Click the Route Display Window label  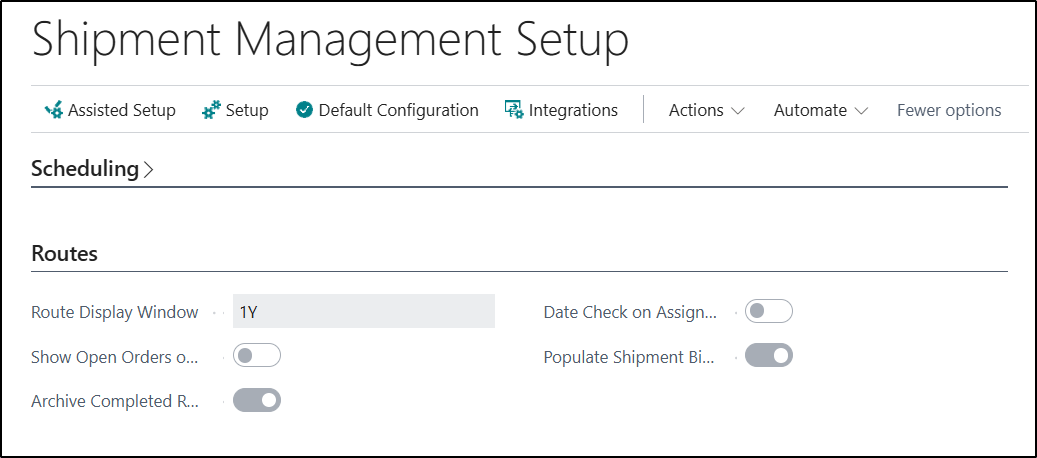pyautogui.click(x=114, y=312)
